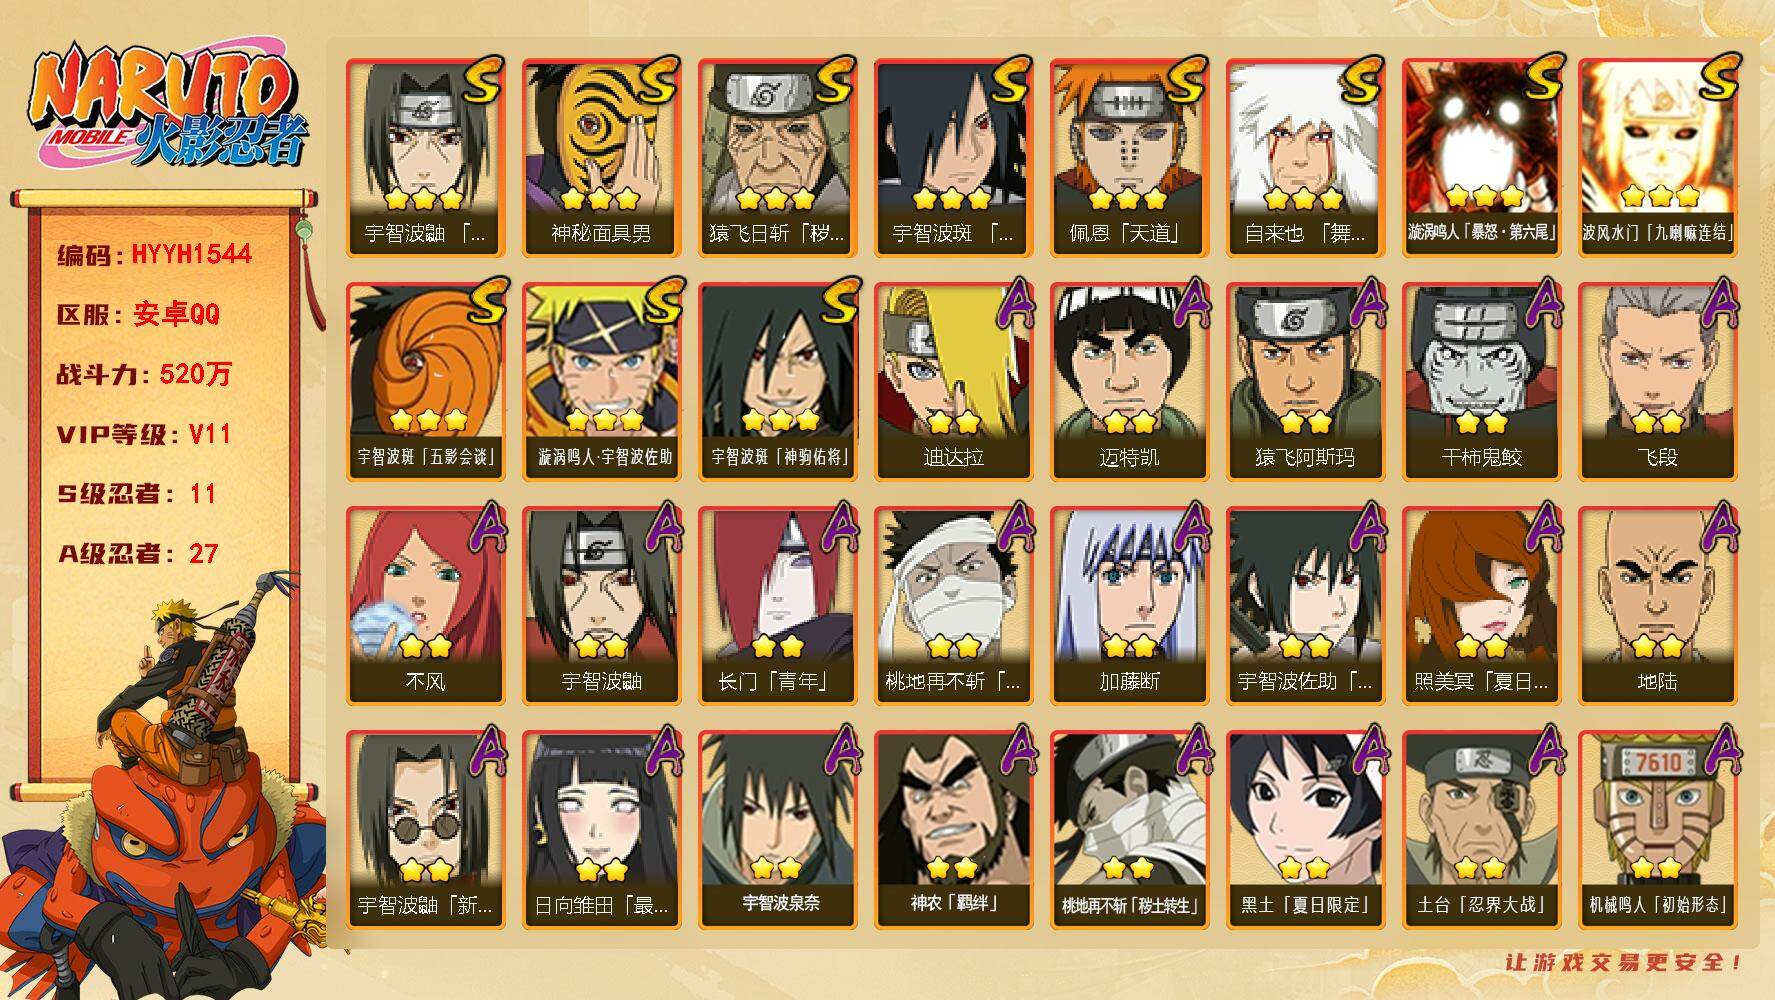Select the 战斗力 520万 stat line
The height and width of the screenshot is (1000, 1775).
click(x=144, y=374)
